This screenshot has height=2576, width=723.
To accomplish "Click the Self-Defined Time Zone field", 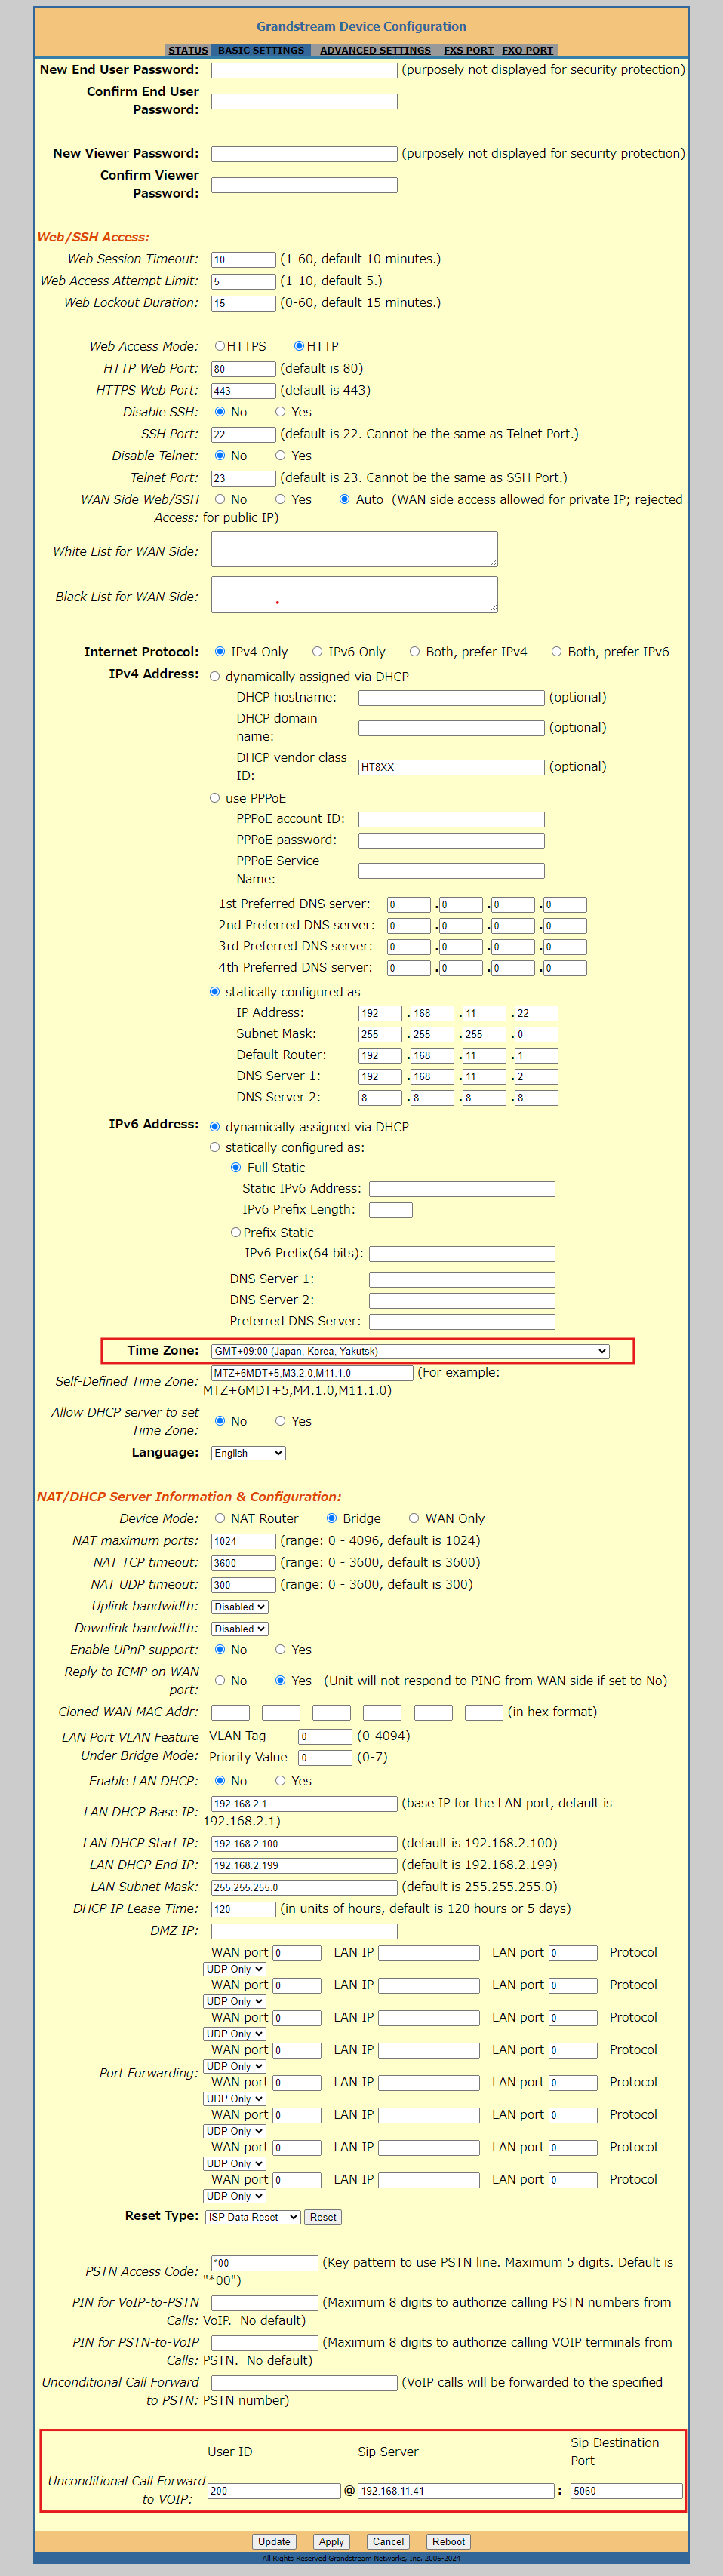I will pos(312,1373).
